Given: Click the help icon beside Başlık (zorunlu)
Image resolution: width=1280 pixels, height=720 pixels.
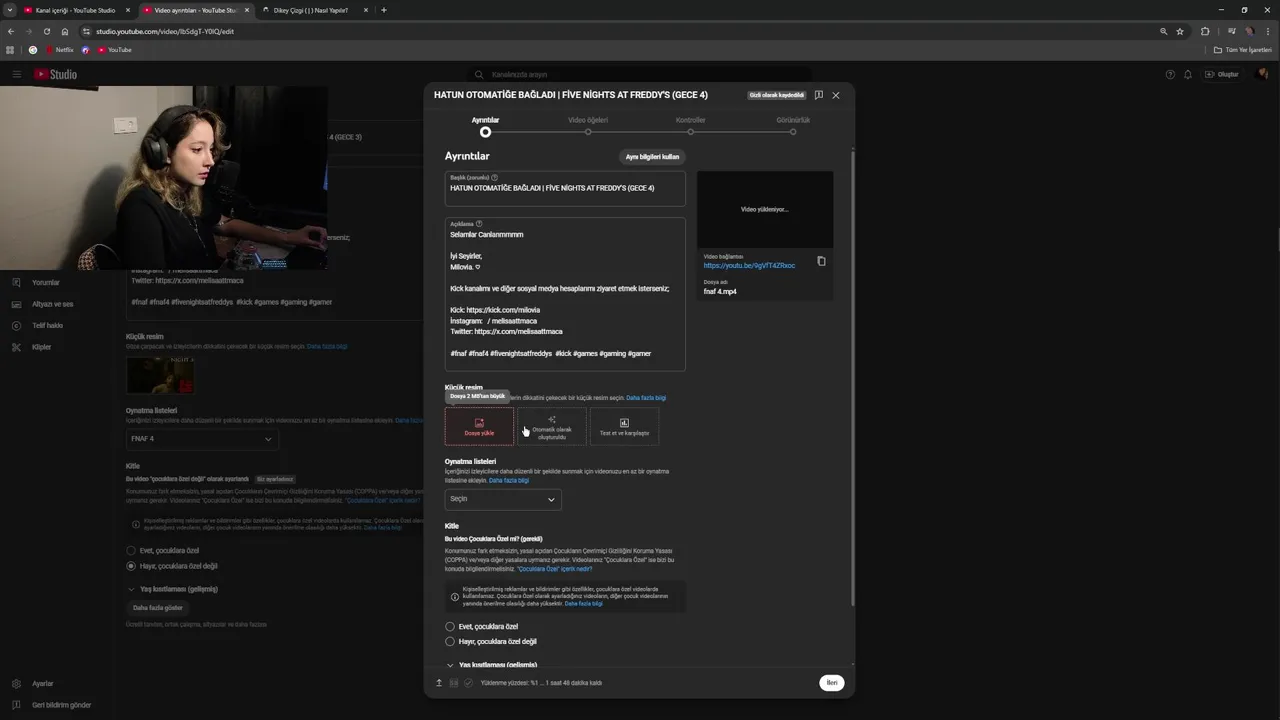Looking at the screenshot, I should tap(495, 178).
